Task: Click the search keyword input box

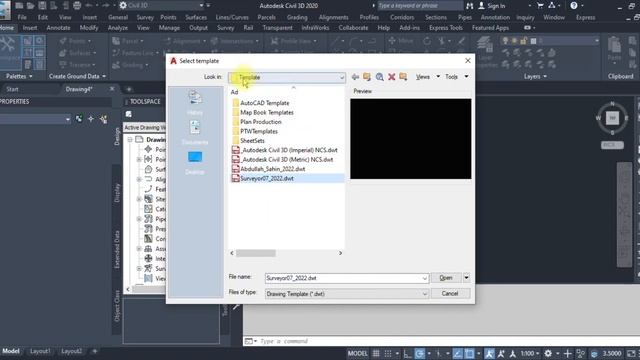Action: [420, 6]
